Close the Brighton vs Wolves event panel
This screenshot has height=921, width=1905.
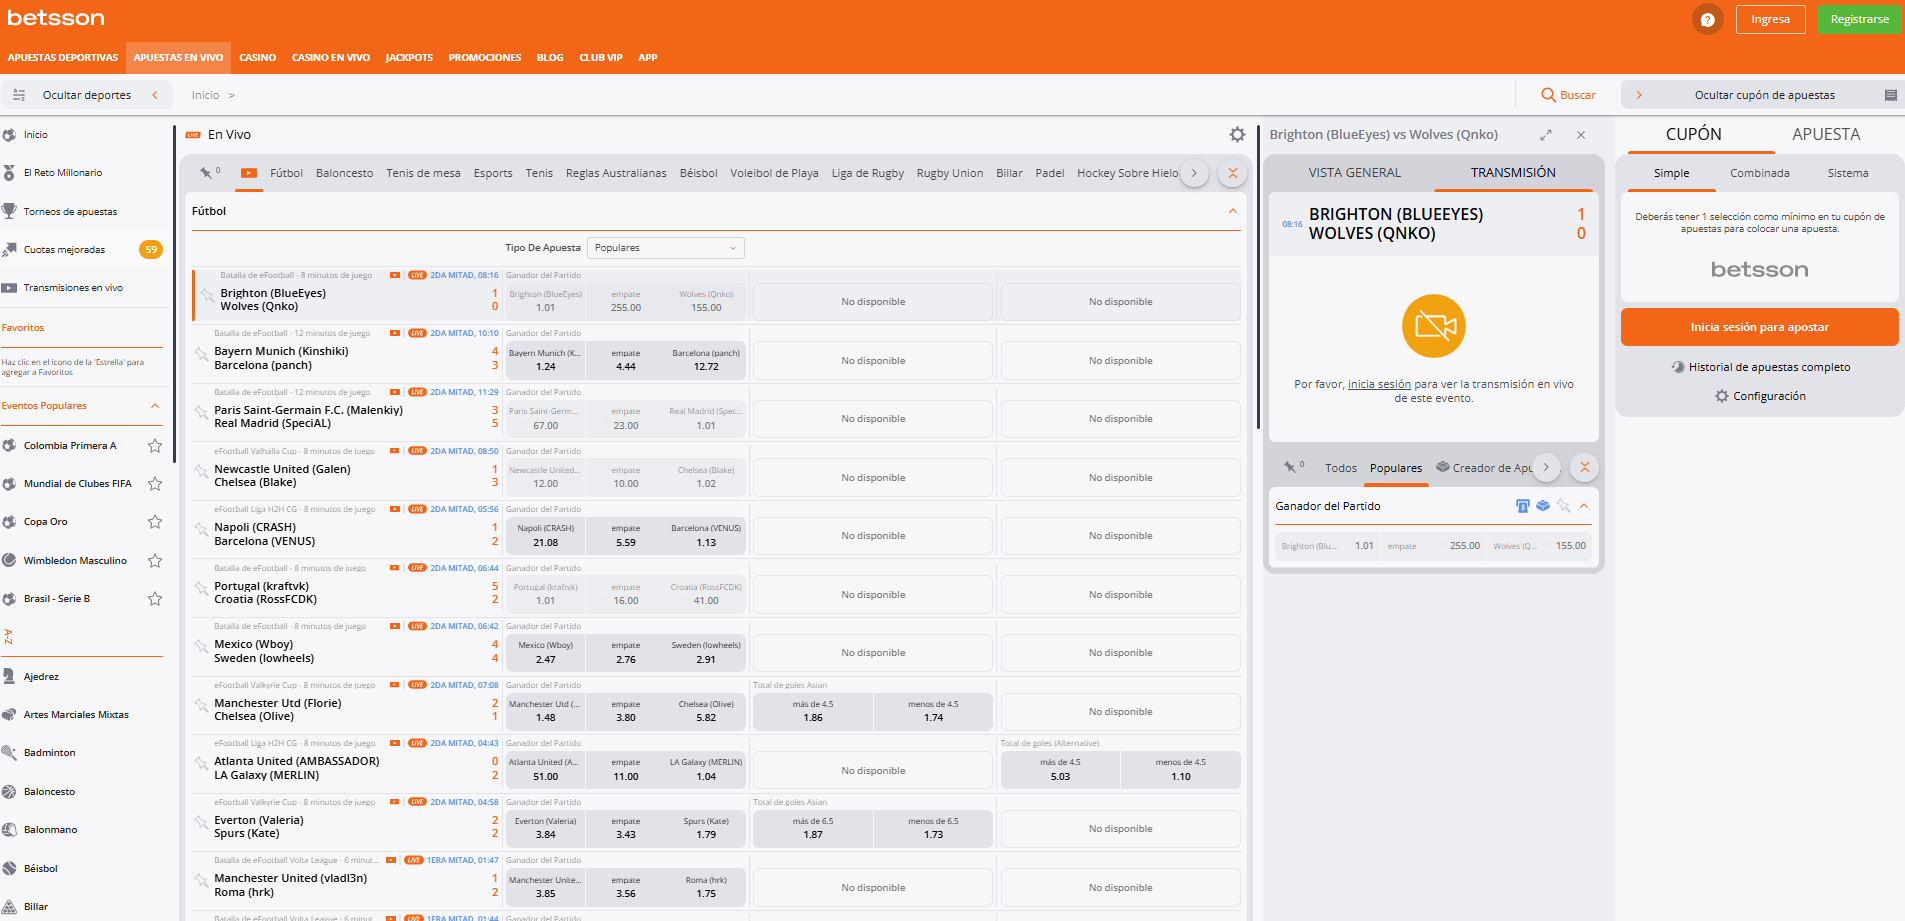pyautogui.click(x=1581, y=135)
